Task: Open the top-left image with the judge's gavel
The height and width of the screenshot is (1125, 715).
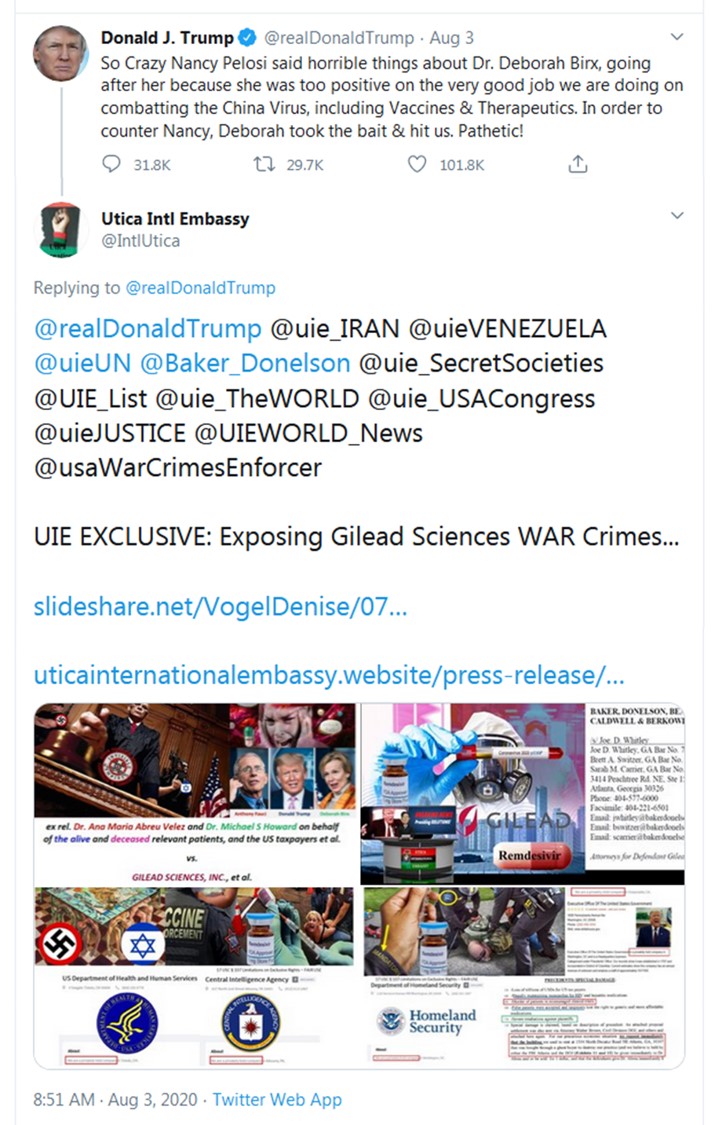Action: point(194,794)
